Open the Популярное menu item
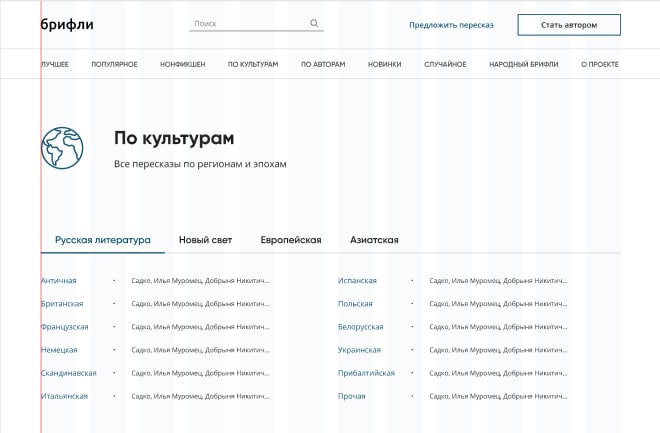660x433 pixels. [x=114, y=64]
